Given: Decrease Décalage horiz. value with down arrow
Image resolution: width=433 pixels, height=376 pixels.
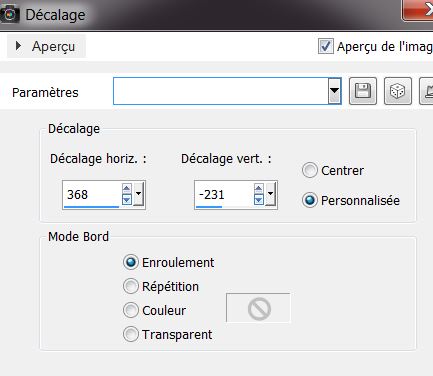Looking at the screenshot, I should pos(126,200).
